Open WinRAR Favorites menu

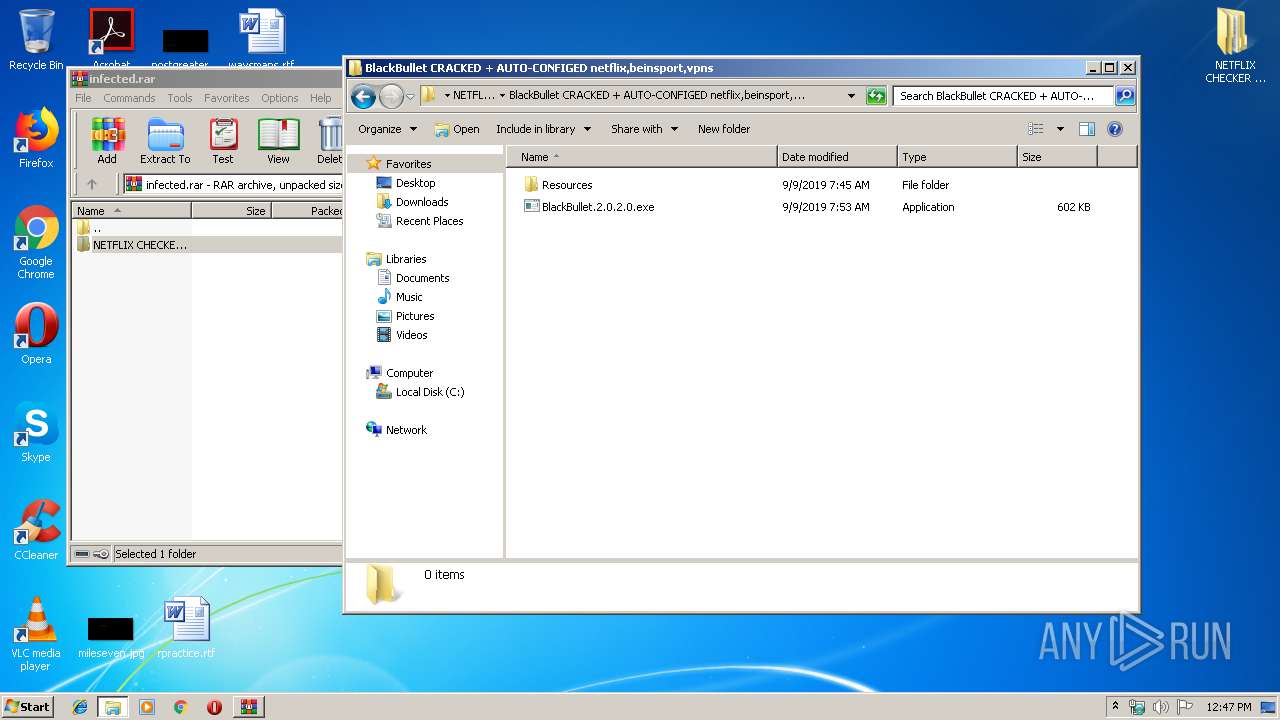click(227, 98)
